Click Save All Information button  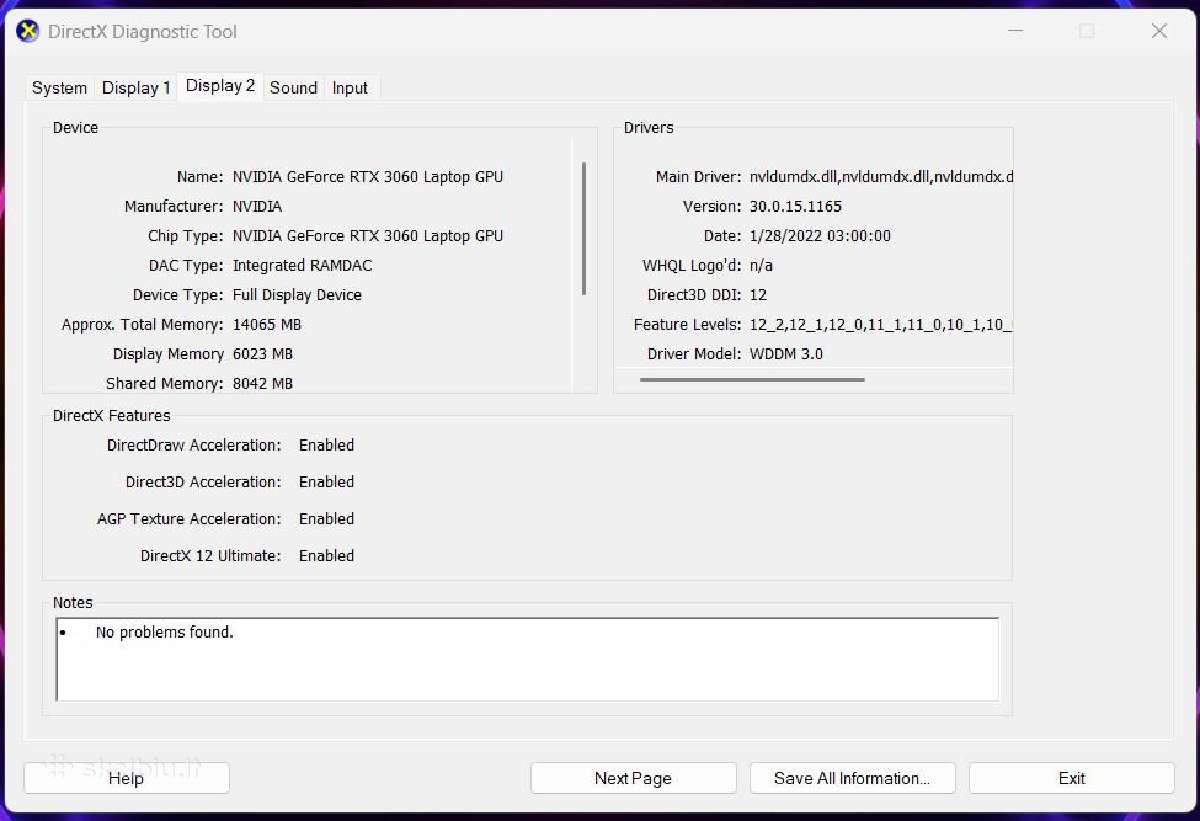(x=851, y=778)
